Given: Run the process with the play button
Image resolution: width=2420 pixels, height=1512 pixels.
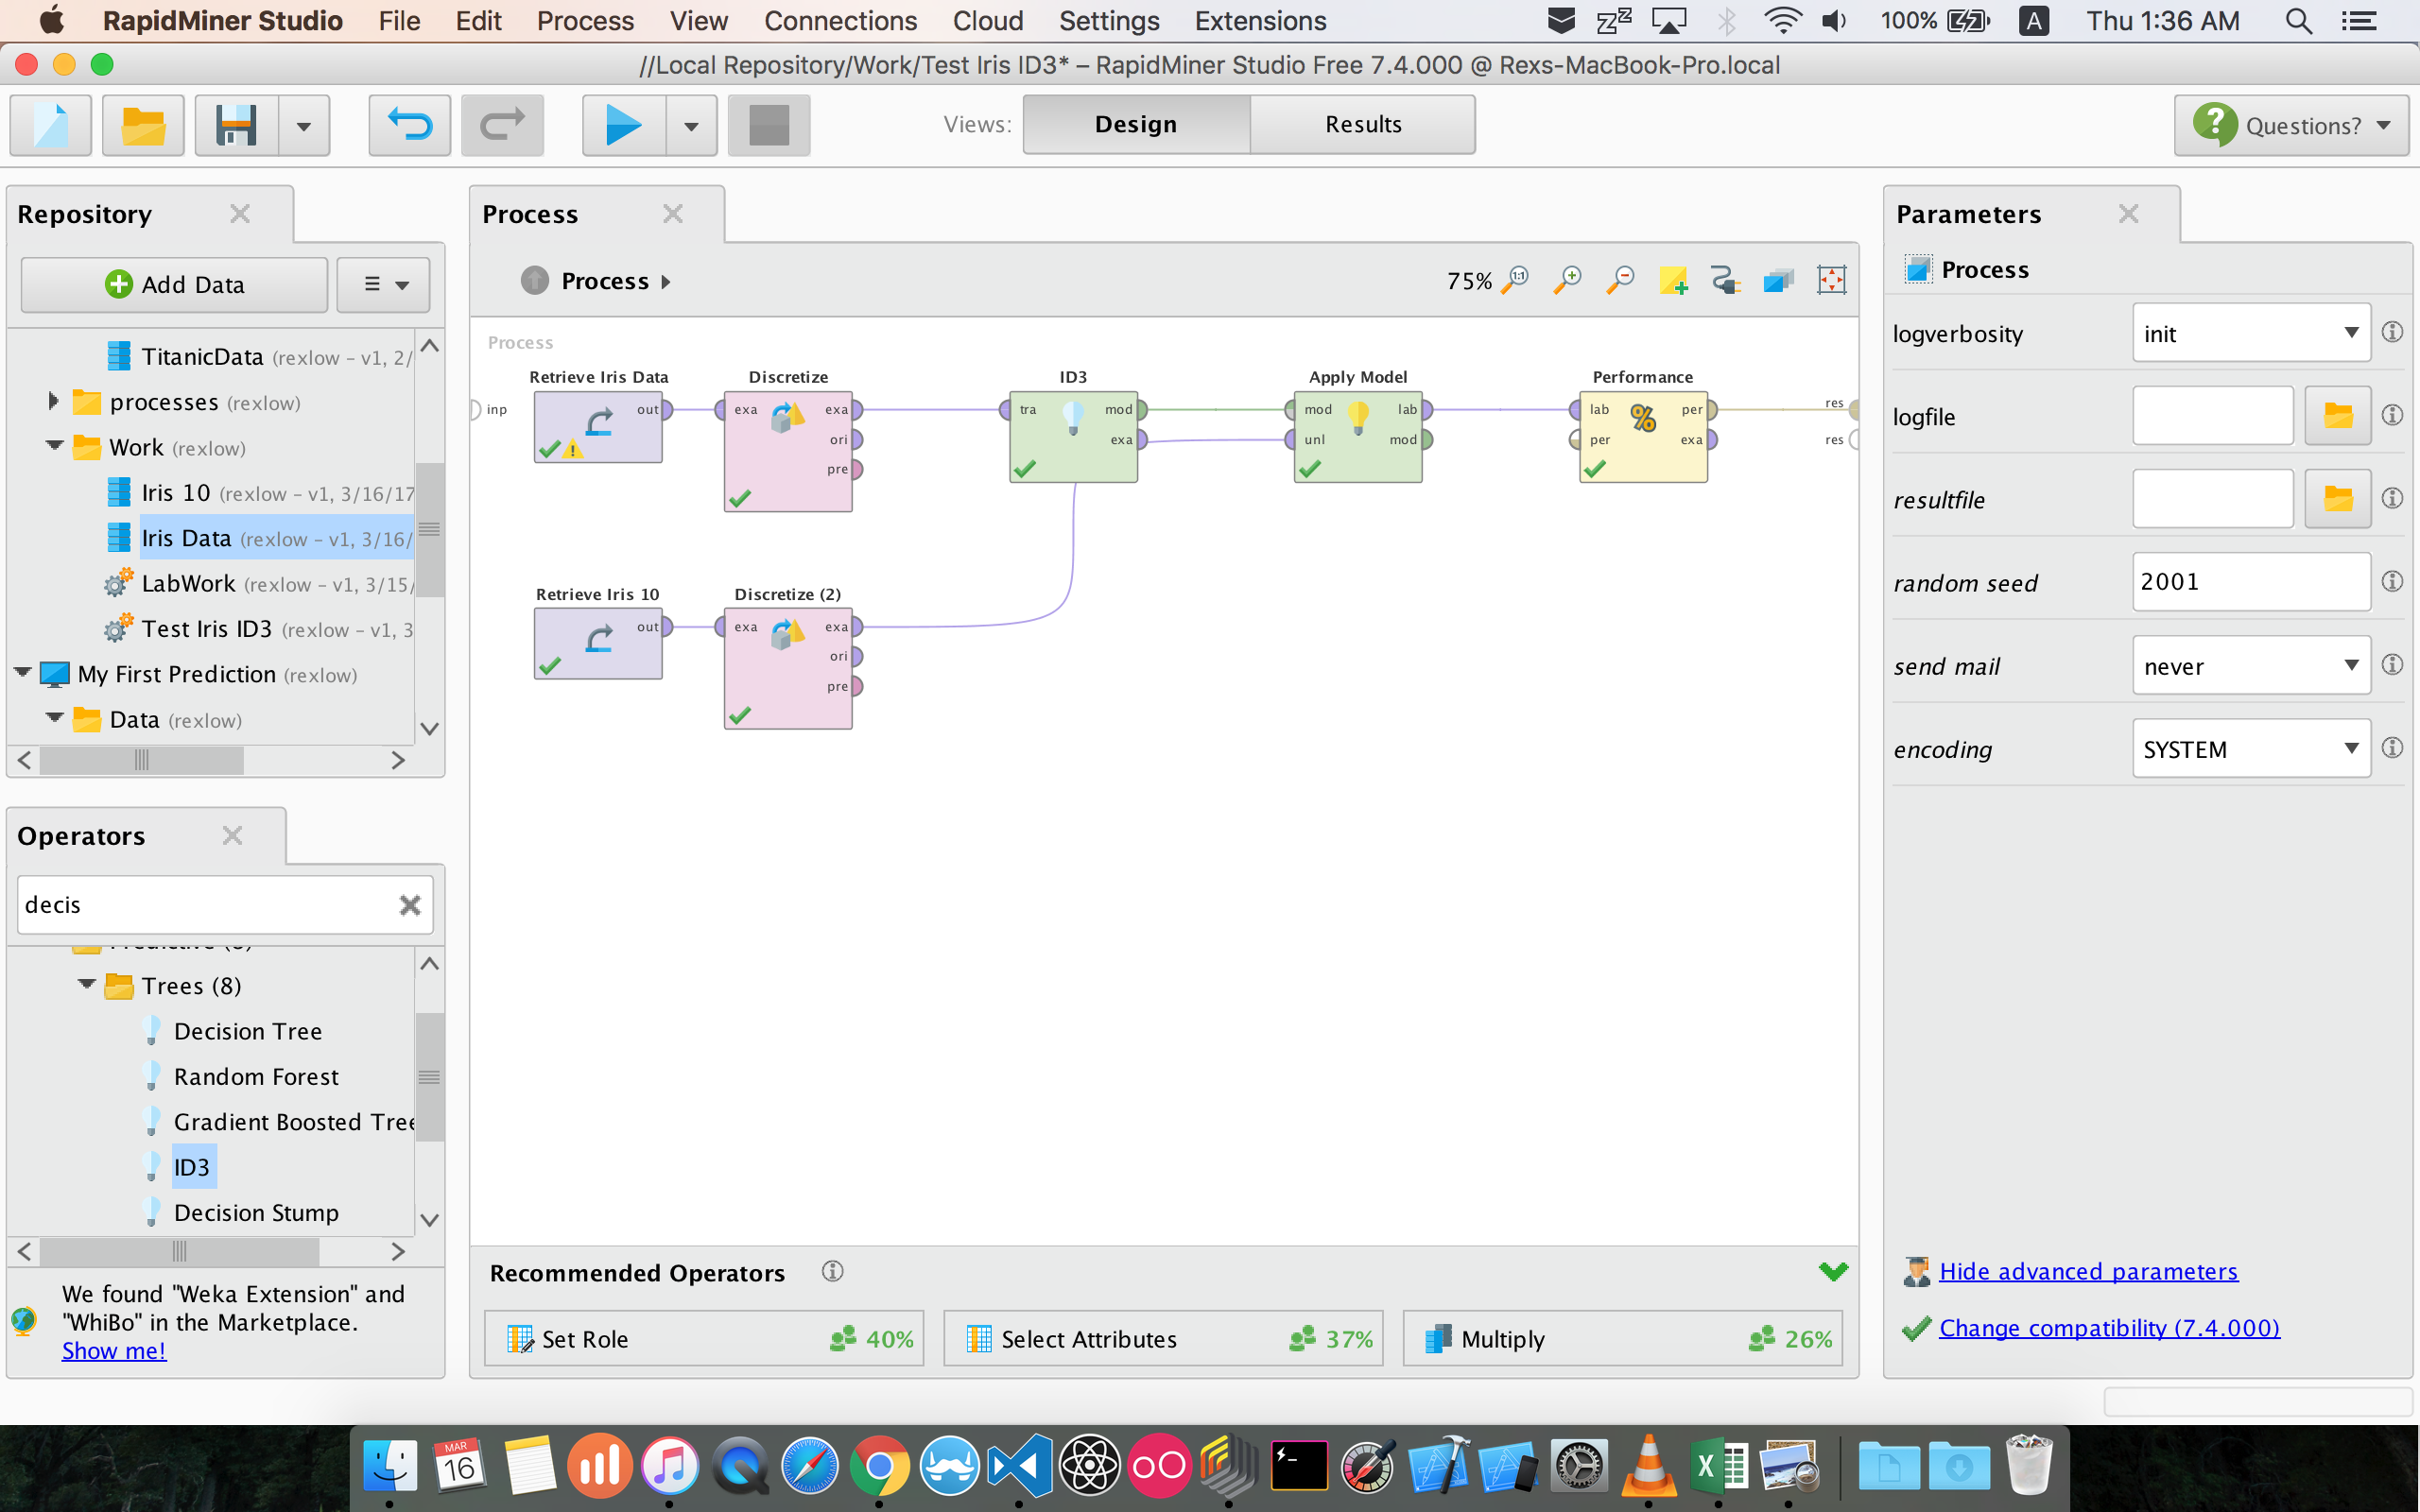Looking at the screenshot, I should (624, 125).
